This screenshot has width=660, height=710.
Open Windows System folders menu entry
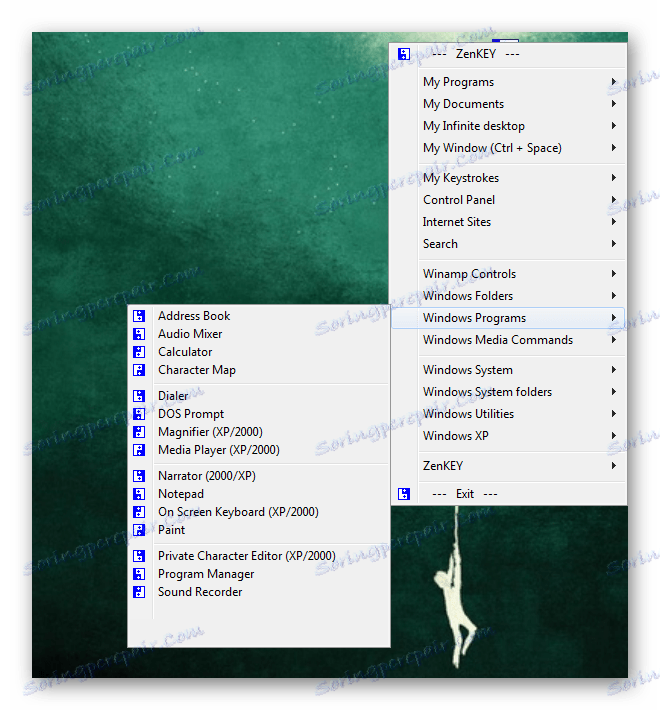tap(508, 392)
